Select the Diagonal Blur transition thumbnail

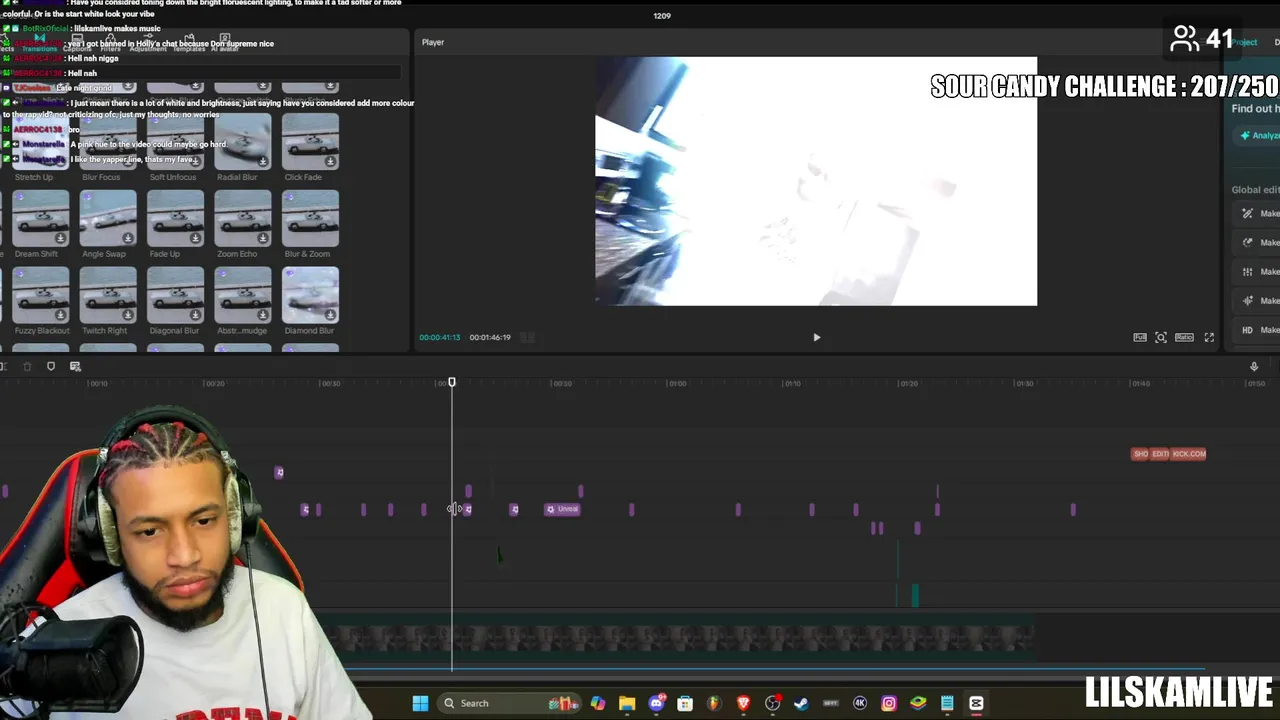[175, 294]
